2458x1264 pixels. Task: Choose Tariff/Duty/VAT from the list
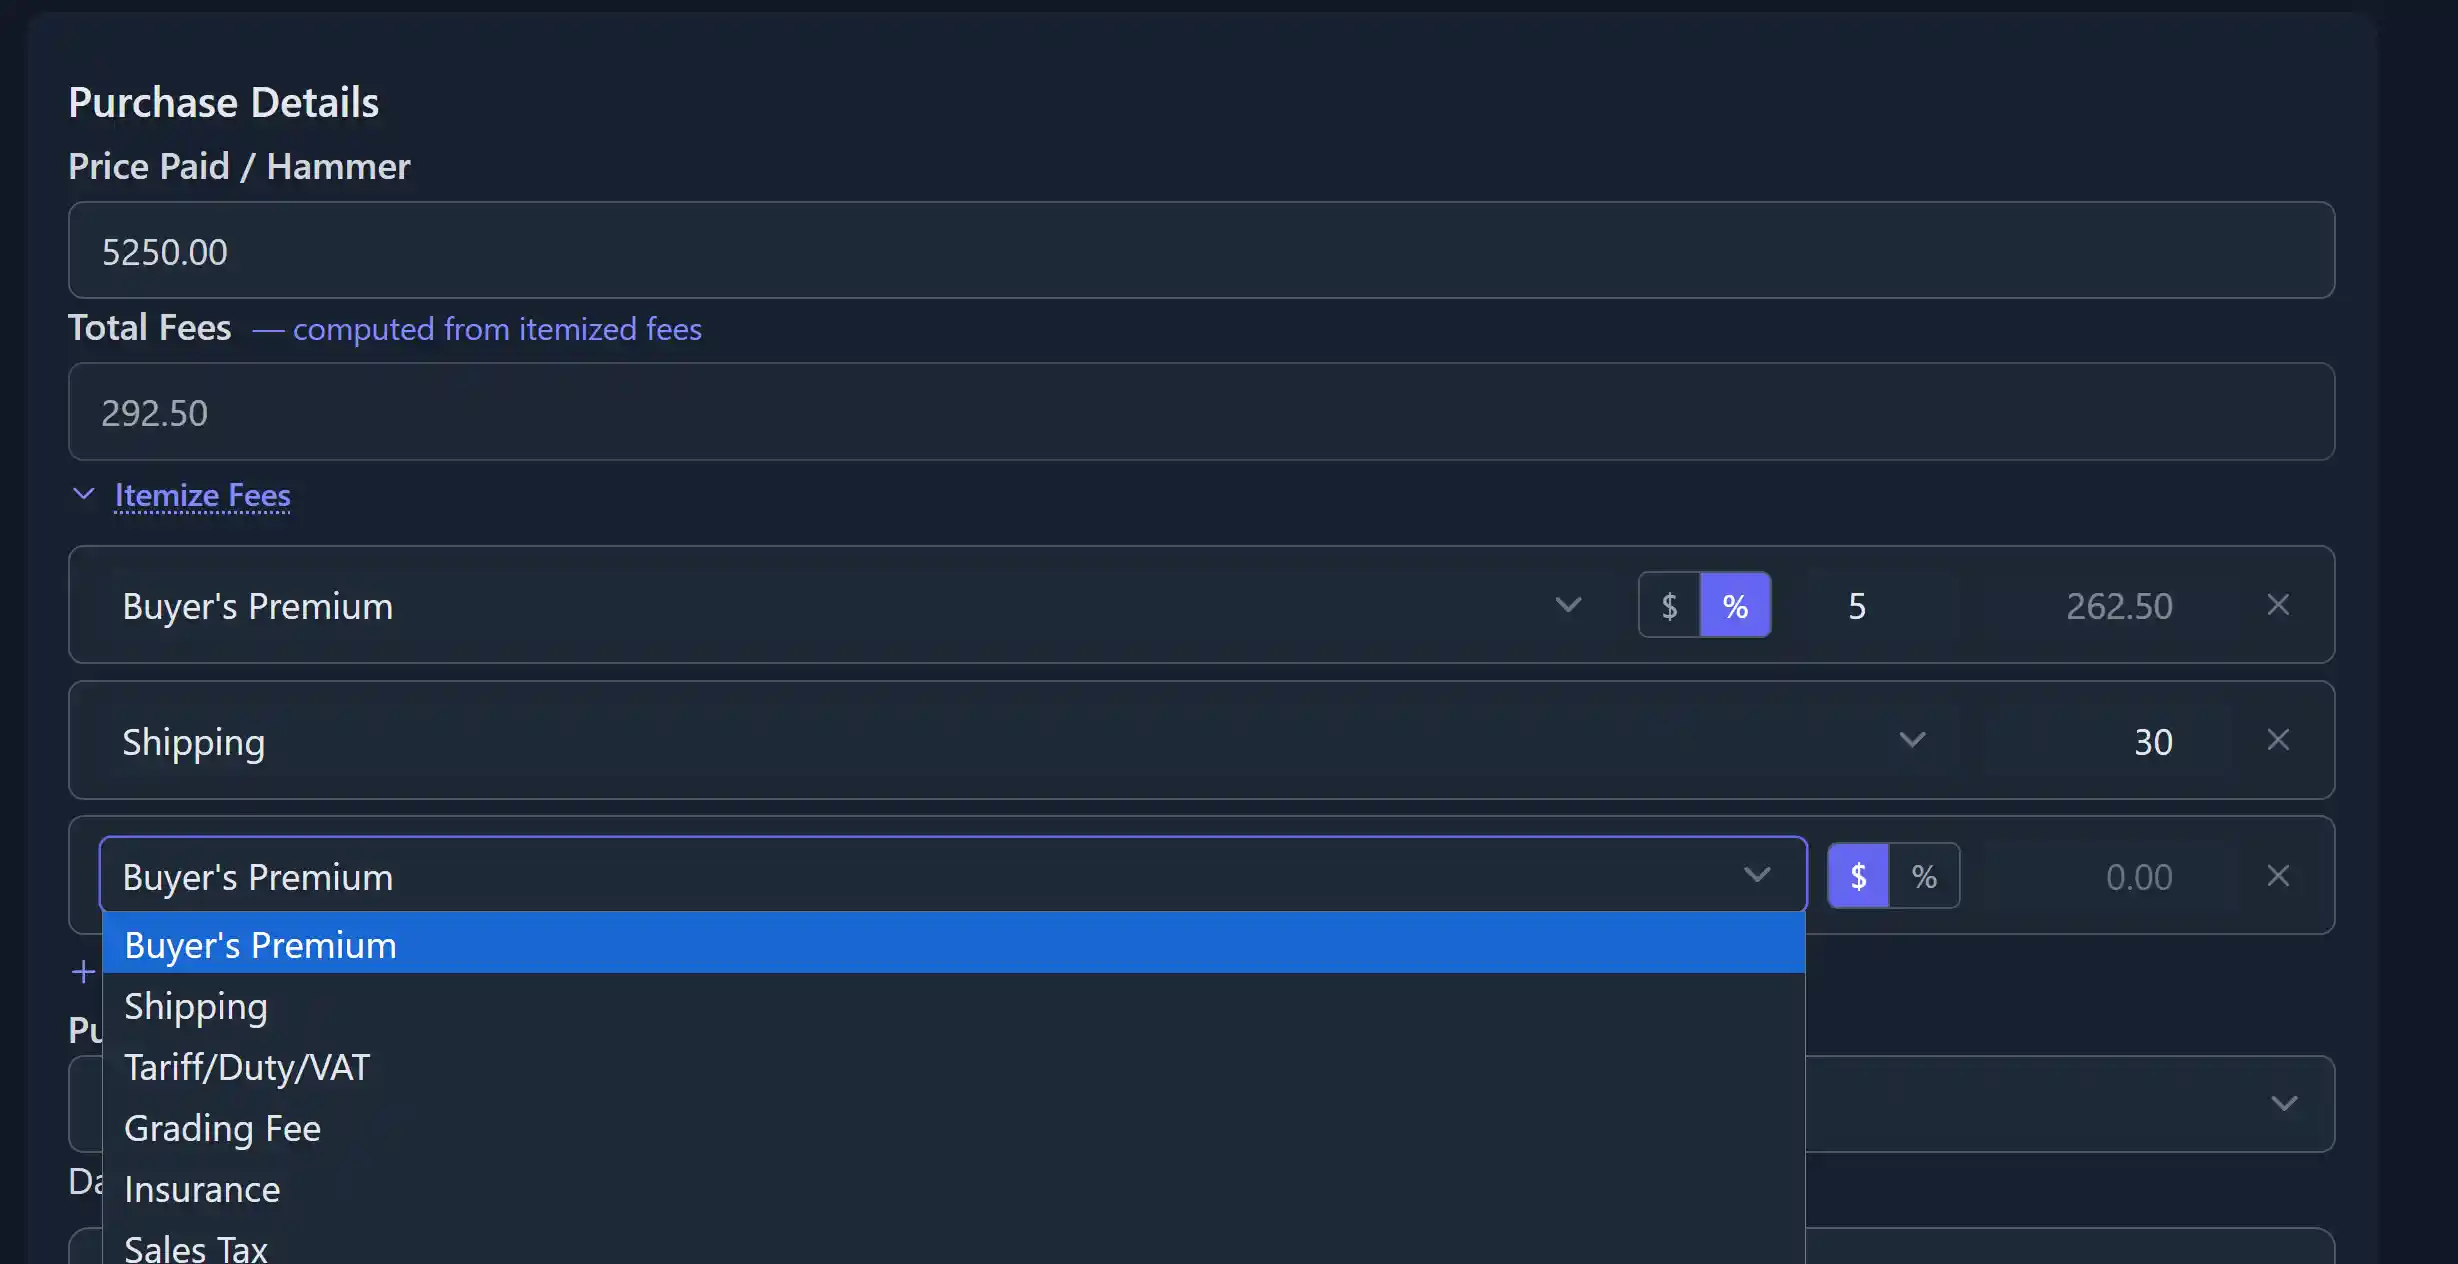247,1067
